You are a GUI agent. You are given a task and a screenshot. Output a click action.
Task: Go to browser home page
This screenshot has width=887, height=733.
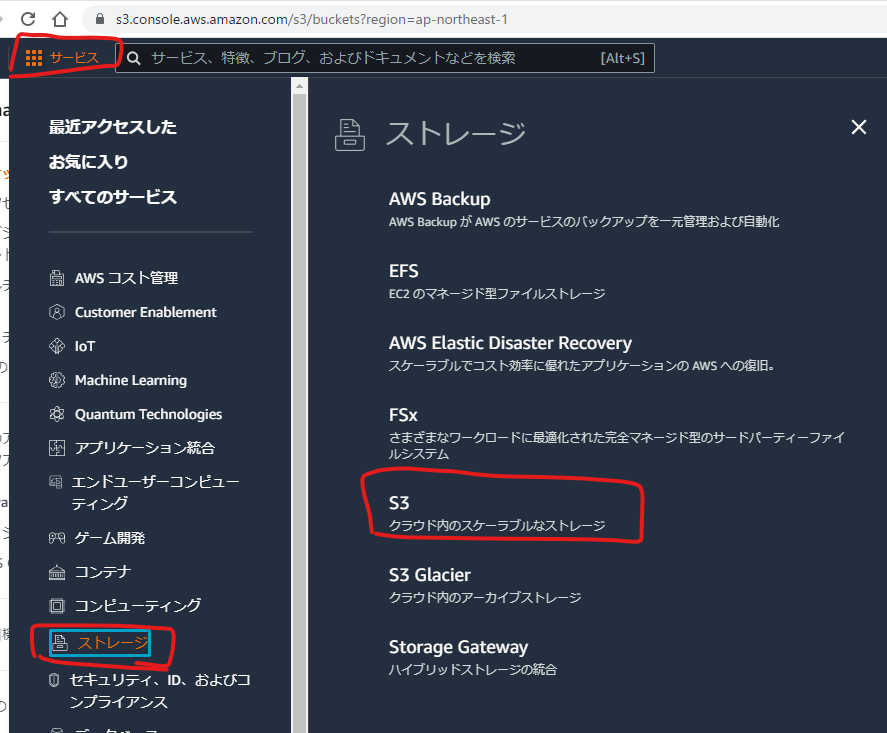tap(60, 19)
